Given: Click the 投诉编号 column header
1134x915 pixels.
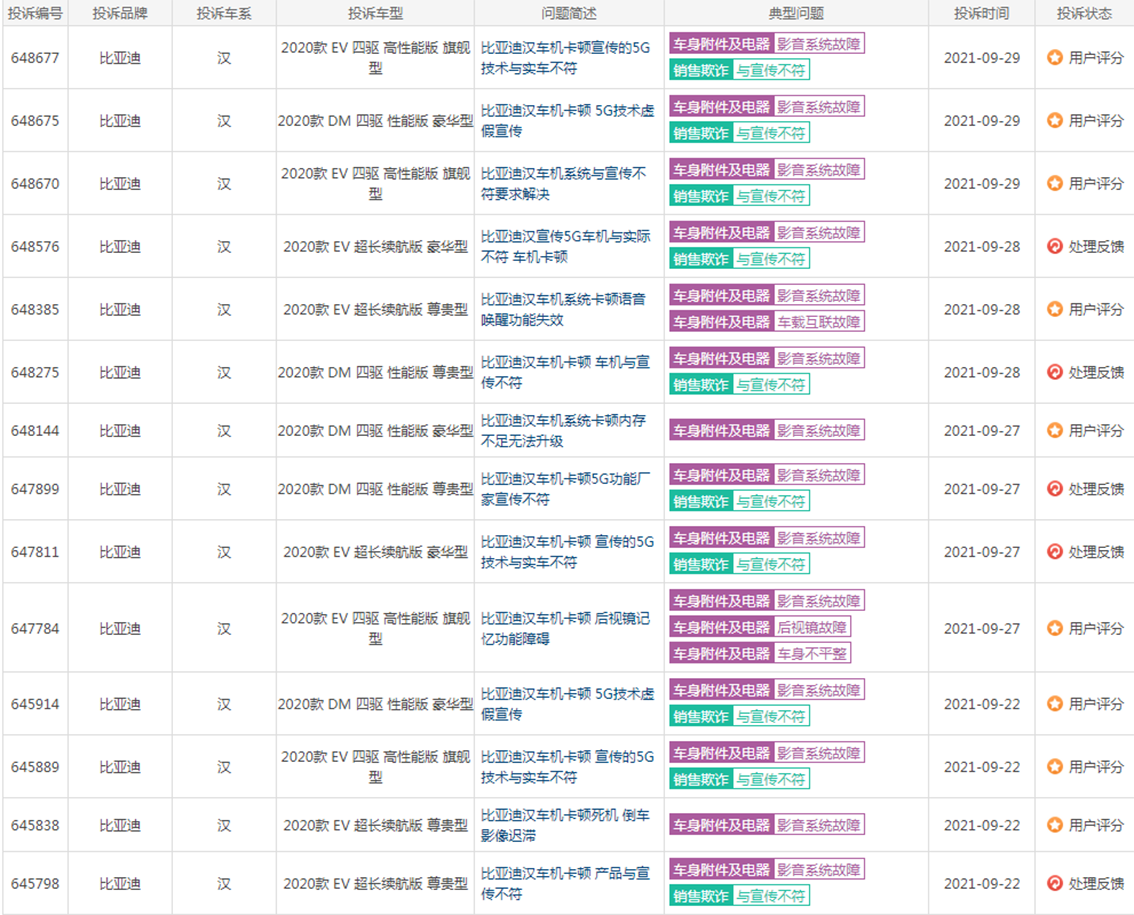Looking at the screenshot, I should pyautogui.click(x=35, y=13).
